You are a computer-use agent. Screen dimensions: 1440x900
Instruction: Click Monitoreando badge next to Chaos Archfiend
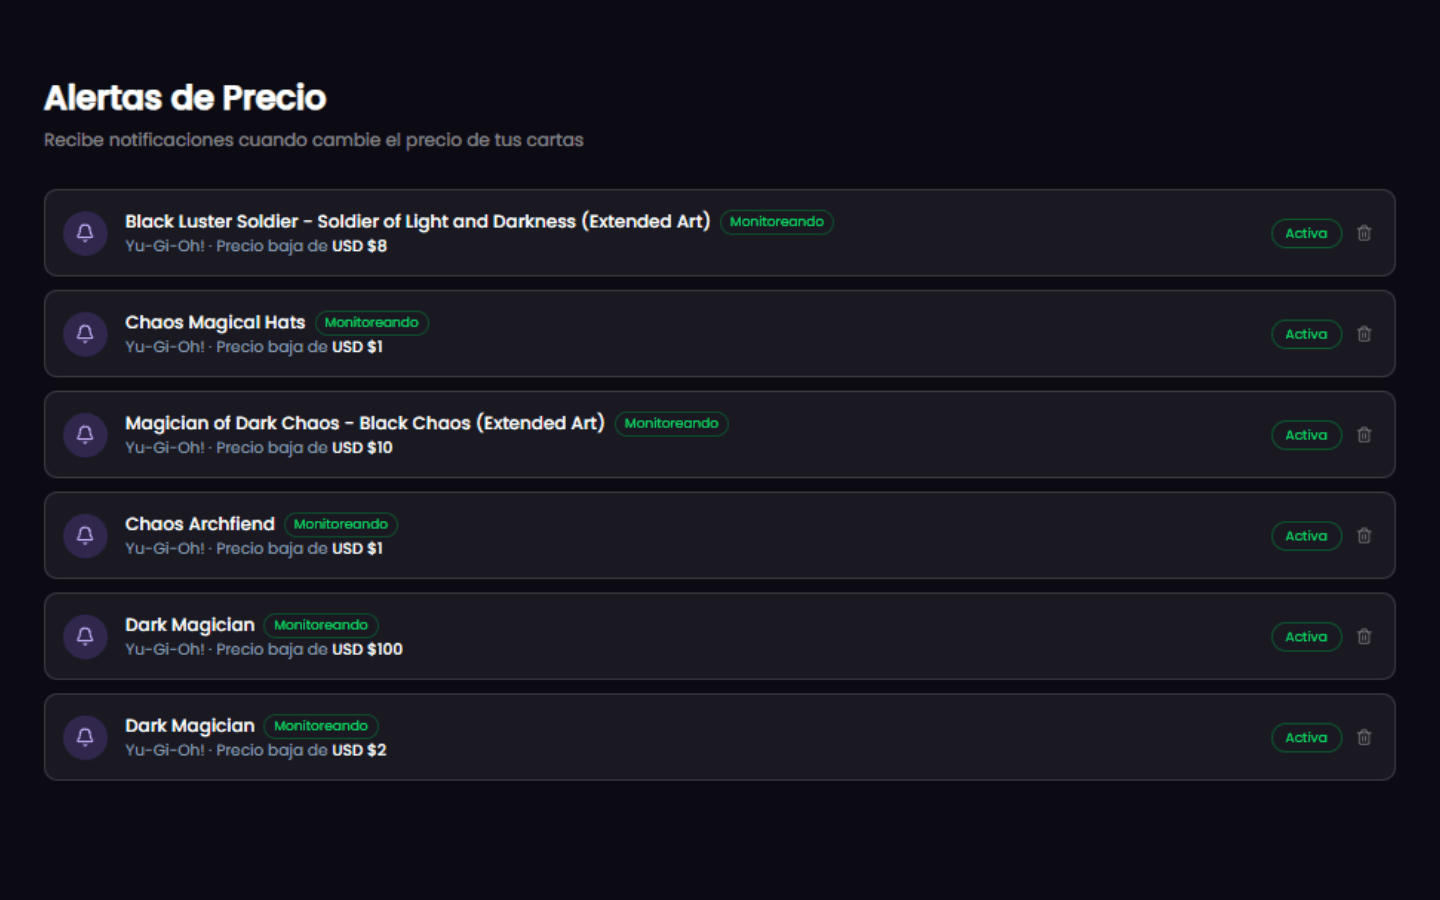click(x=341, y=524)
